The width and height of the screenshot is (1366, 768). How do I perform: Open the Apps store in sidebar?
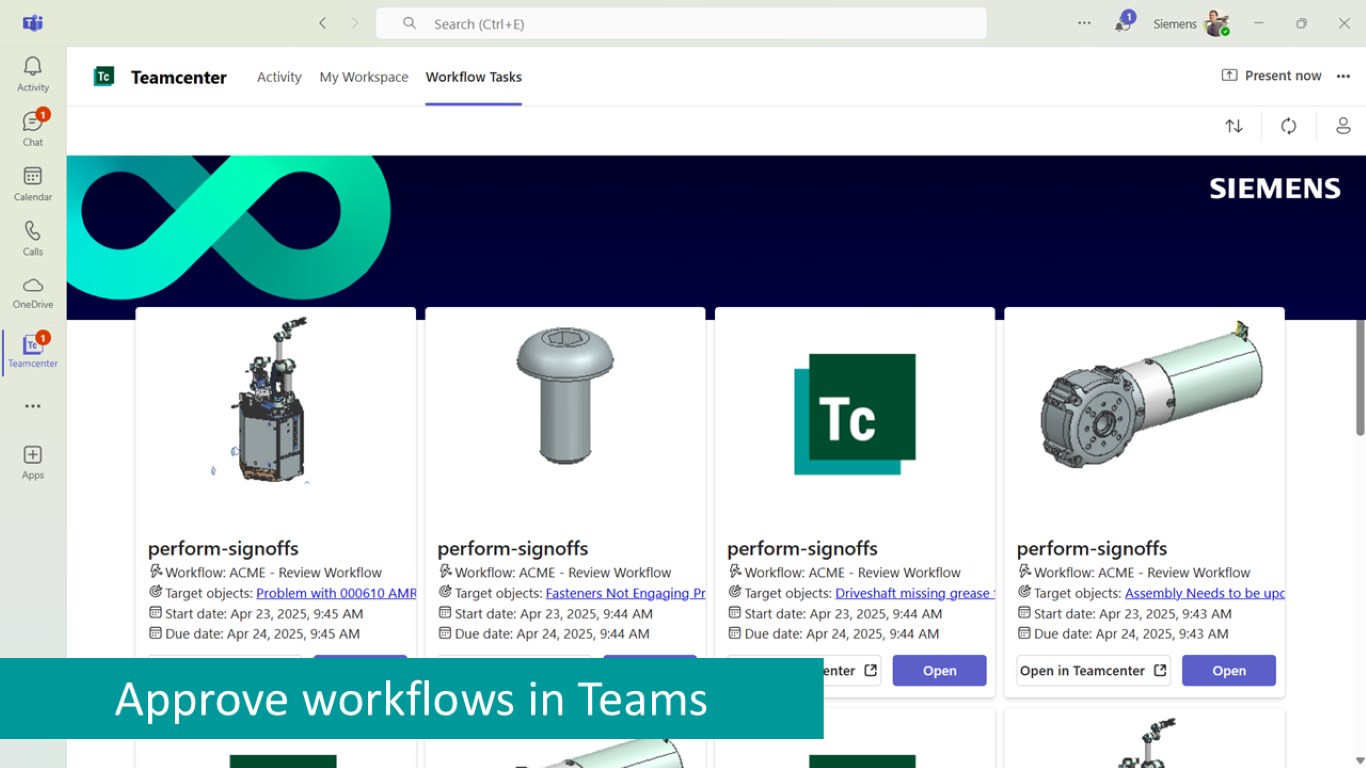tap(33, 462)
